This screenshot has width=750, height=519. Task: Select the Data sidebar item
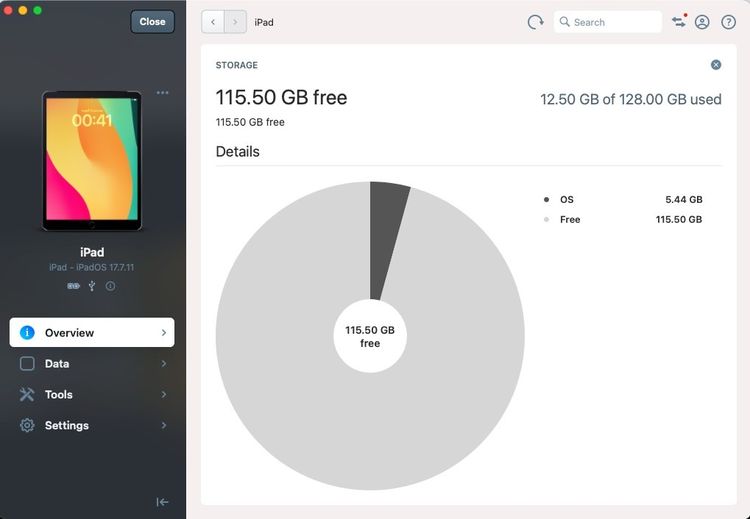coord(92,364)
